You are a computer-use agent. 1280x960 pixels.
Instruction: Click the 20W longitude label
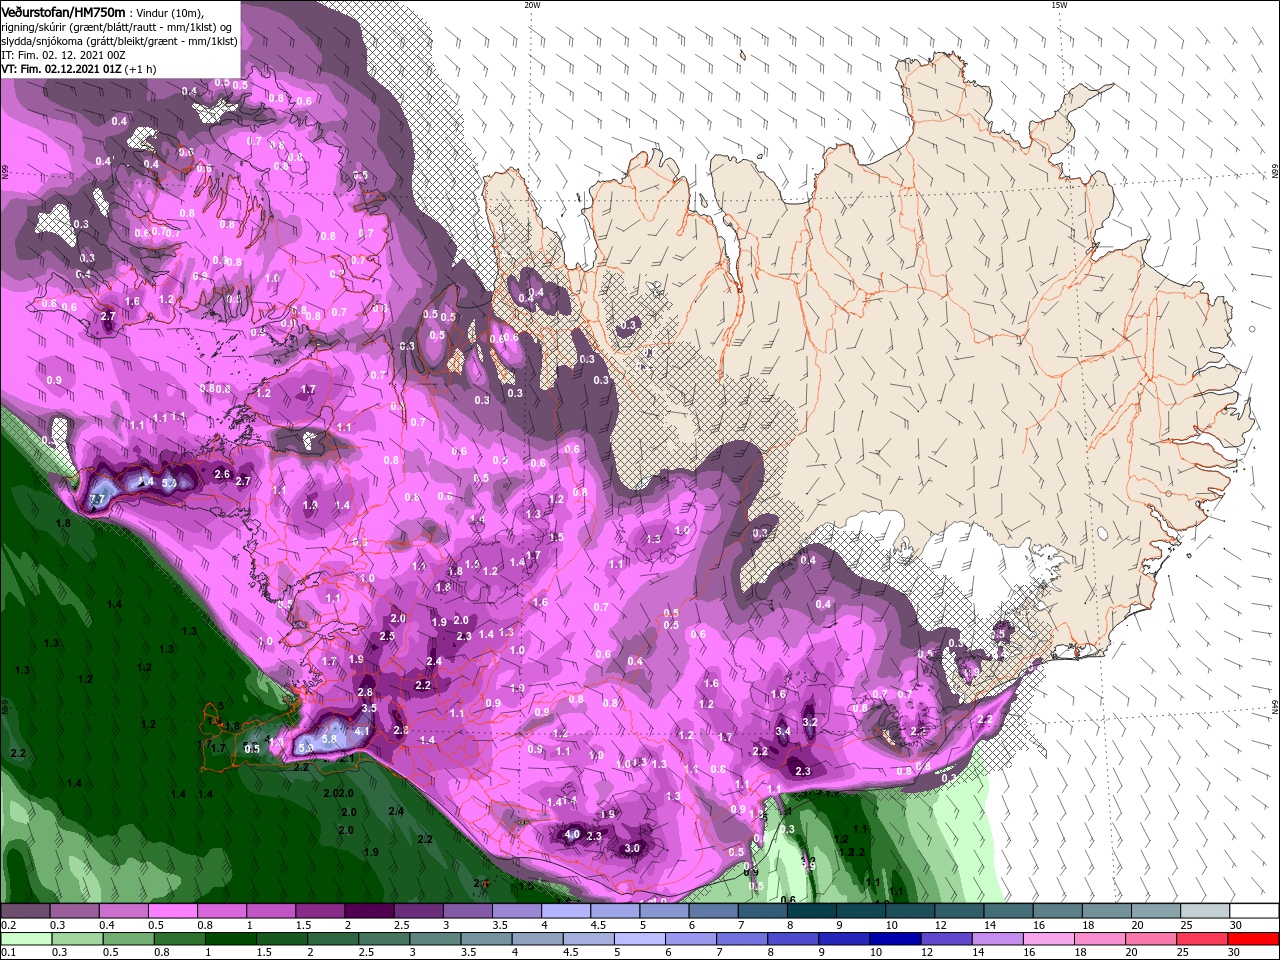click(x=532, y=5)
